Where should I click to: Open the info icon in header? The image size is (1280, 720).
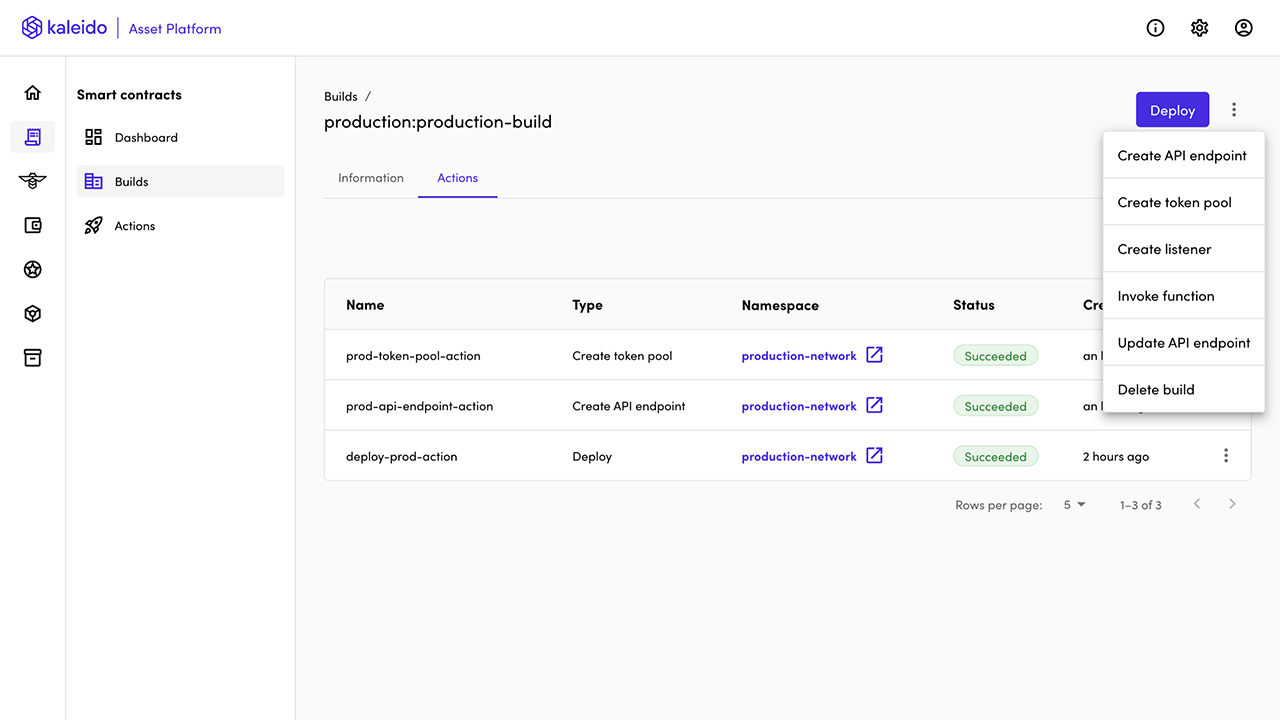pyautogui.click(x=1155, y=28)
